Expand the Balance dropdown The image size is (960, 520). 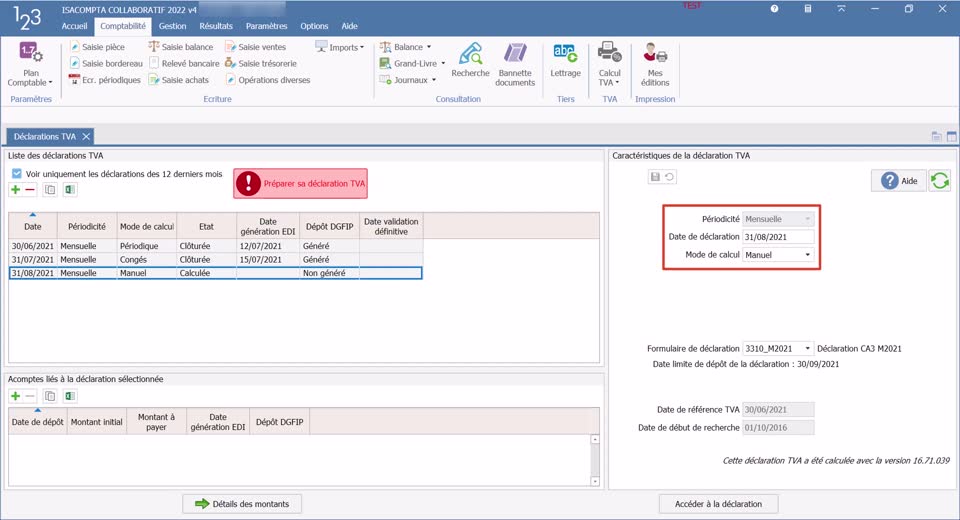[405, 47]
